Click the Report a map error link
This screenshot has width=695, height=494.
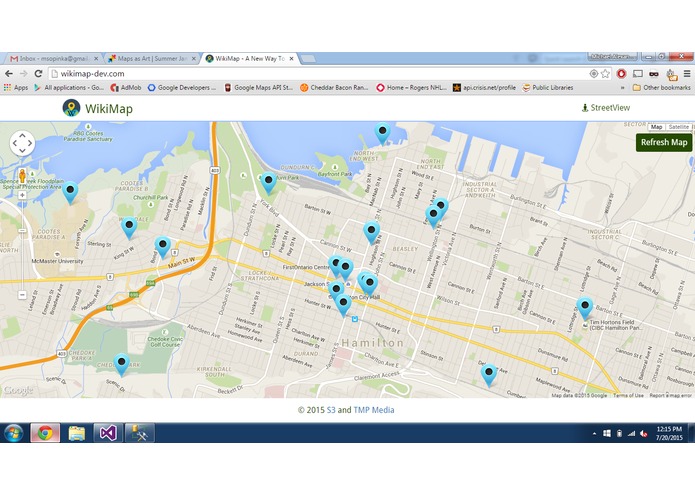[x=670, y=395]
